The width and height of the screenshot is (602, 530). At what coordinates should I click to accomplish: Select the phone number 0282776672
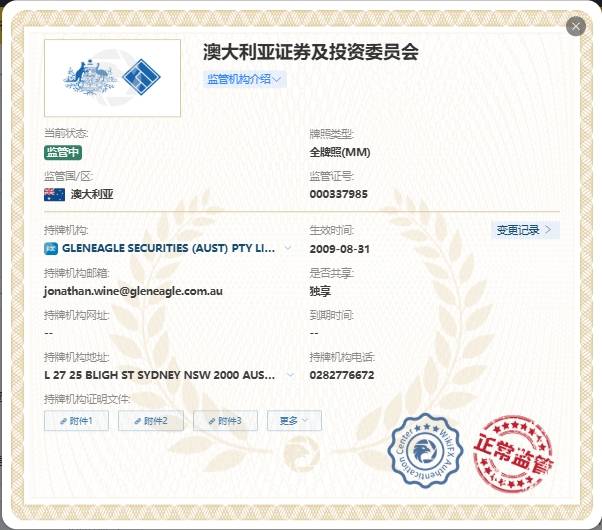tap(342, 375)
